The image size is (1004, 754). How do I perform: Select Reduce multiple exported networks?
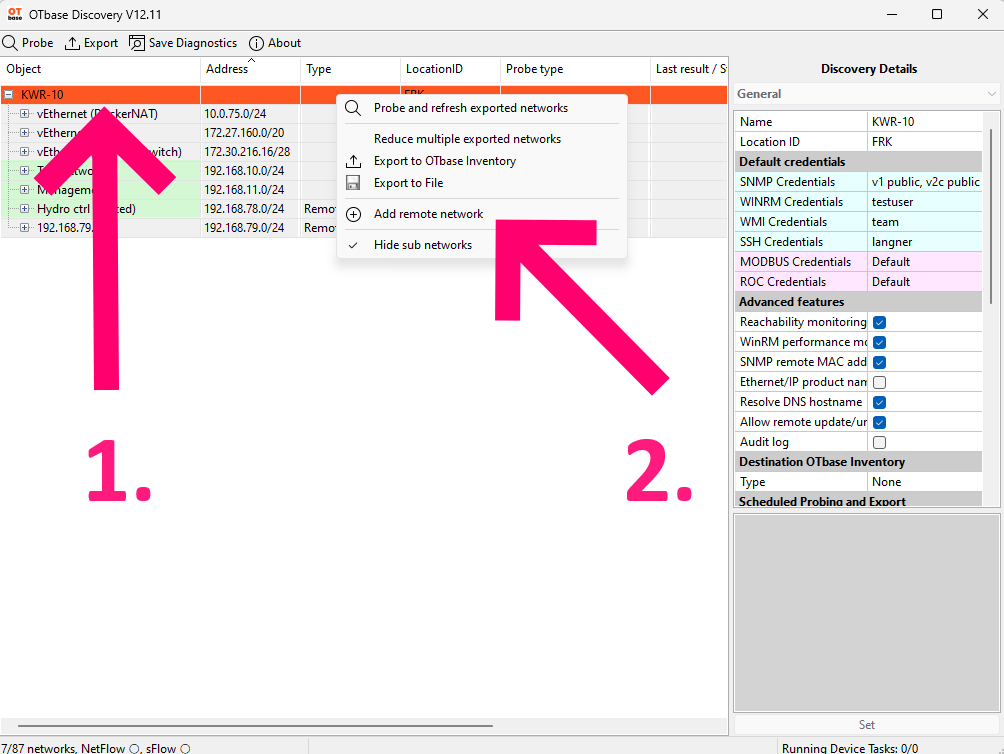tap(482, 139)
